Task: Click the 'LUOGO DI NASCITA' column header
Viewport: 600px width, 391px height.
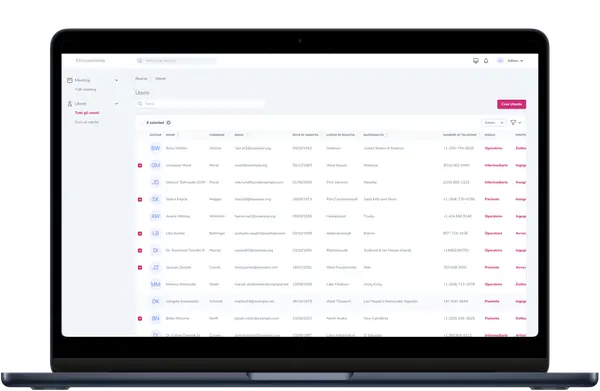Action: (341, 135)
